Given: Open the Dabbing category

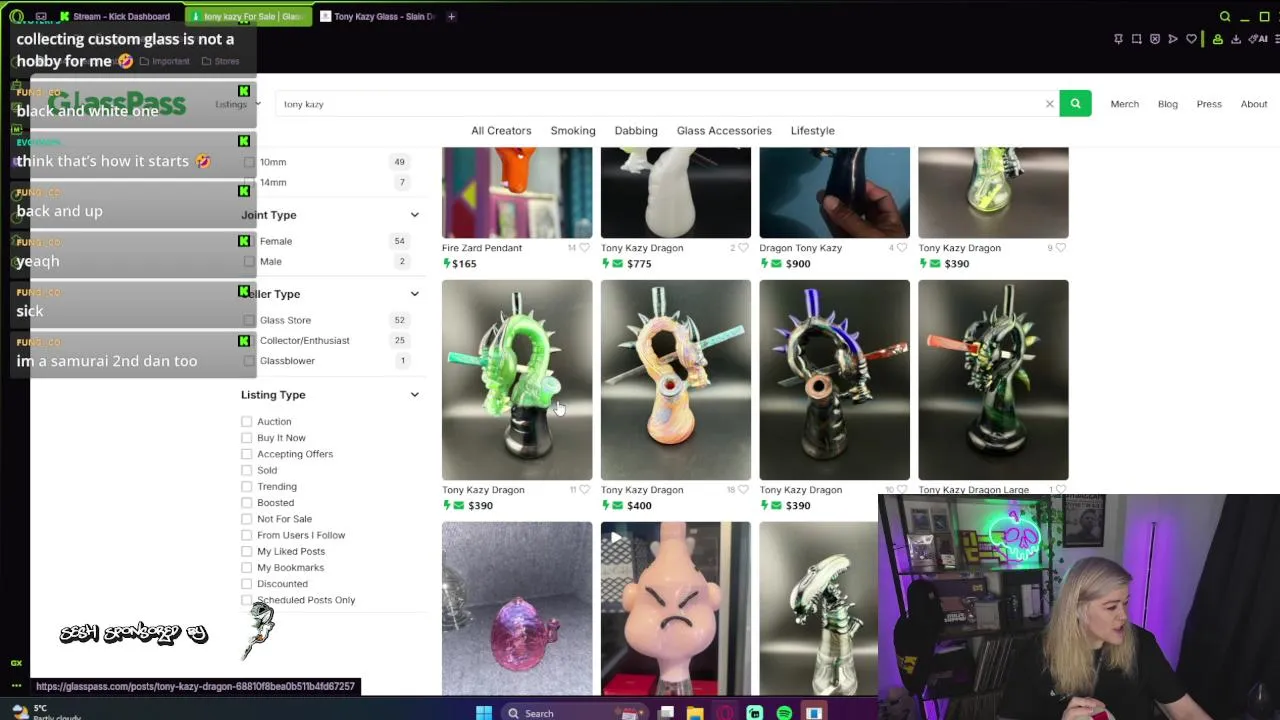Looking at the screenshot, I should coord(636,131).
